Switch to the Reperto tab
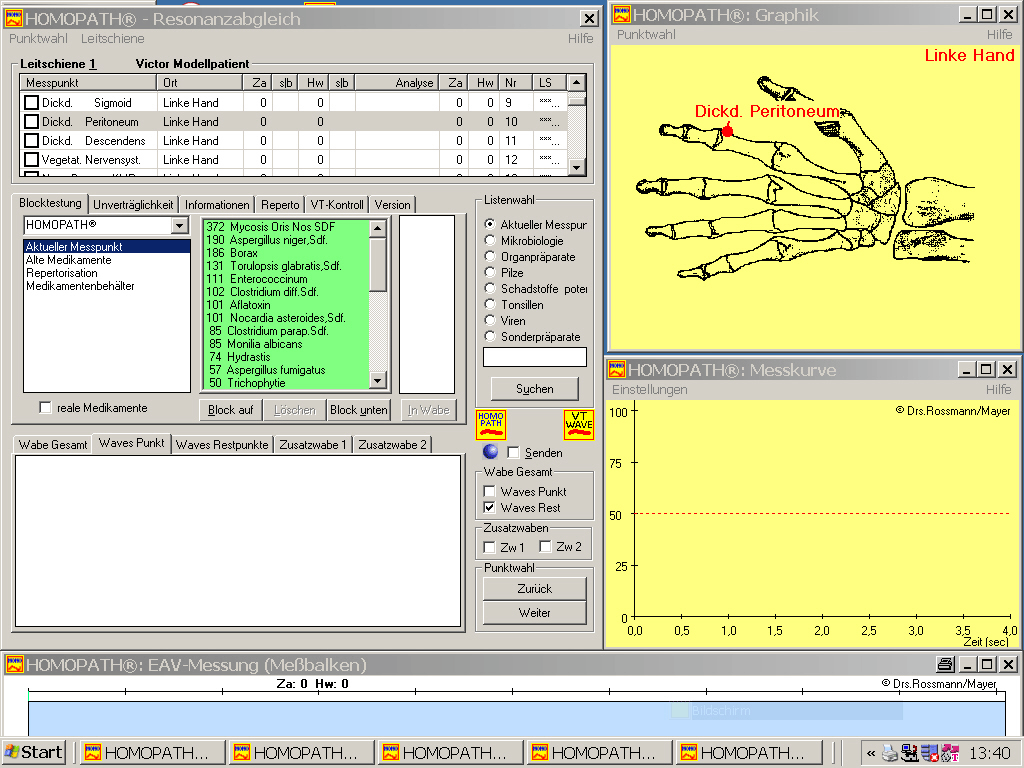 coord(280,204)
